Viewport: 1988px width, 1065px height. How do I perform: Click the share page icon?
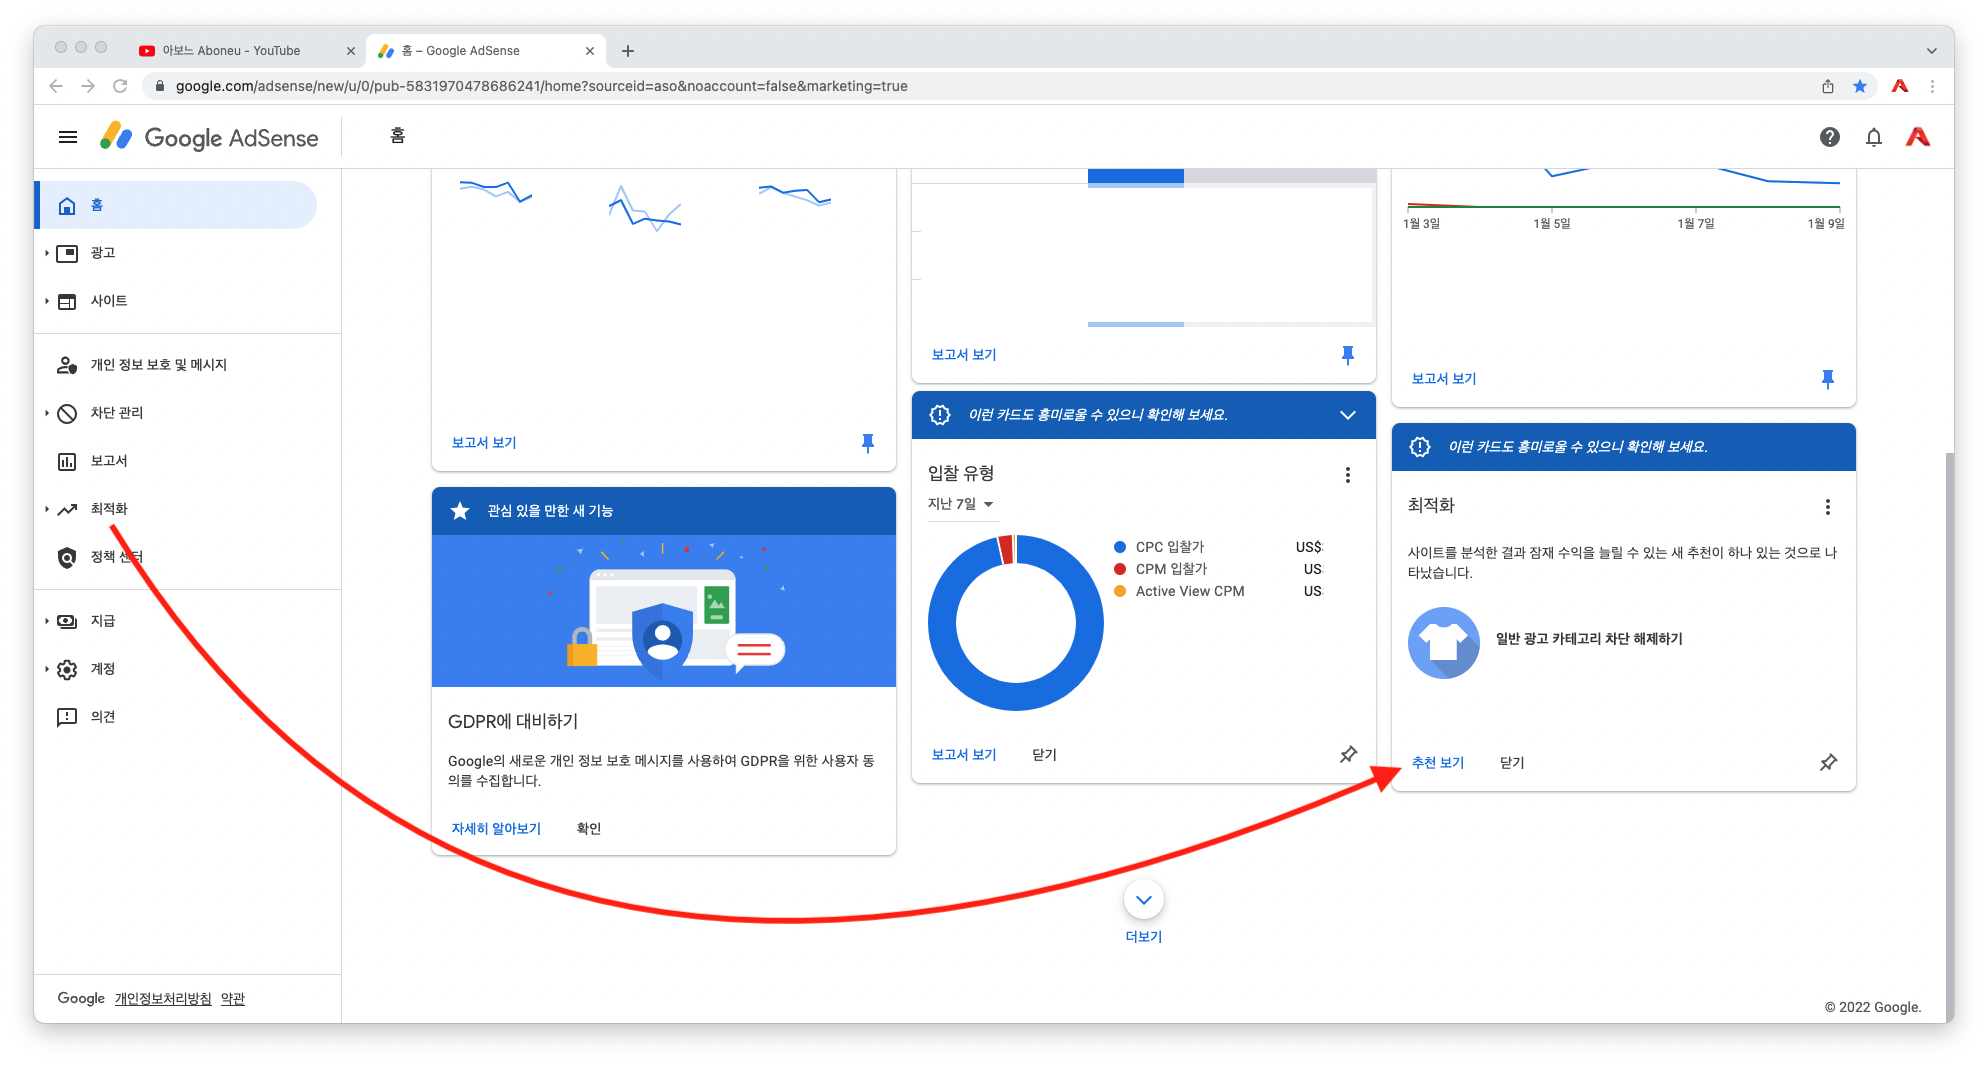click(1828, 86)
